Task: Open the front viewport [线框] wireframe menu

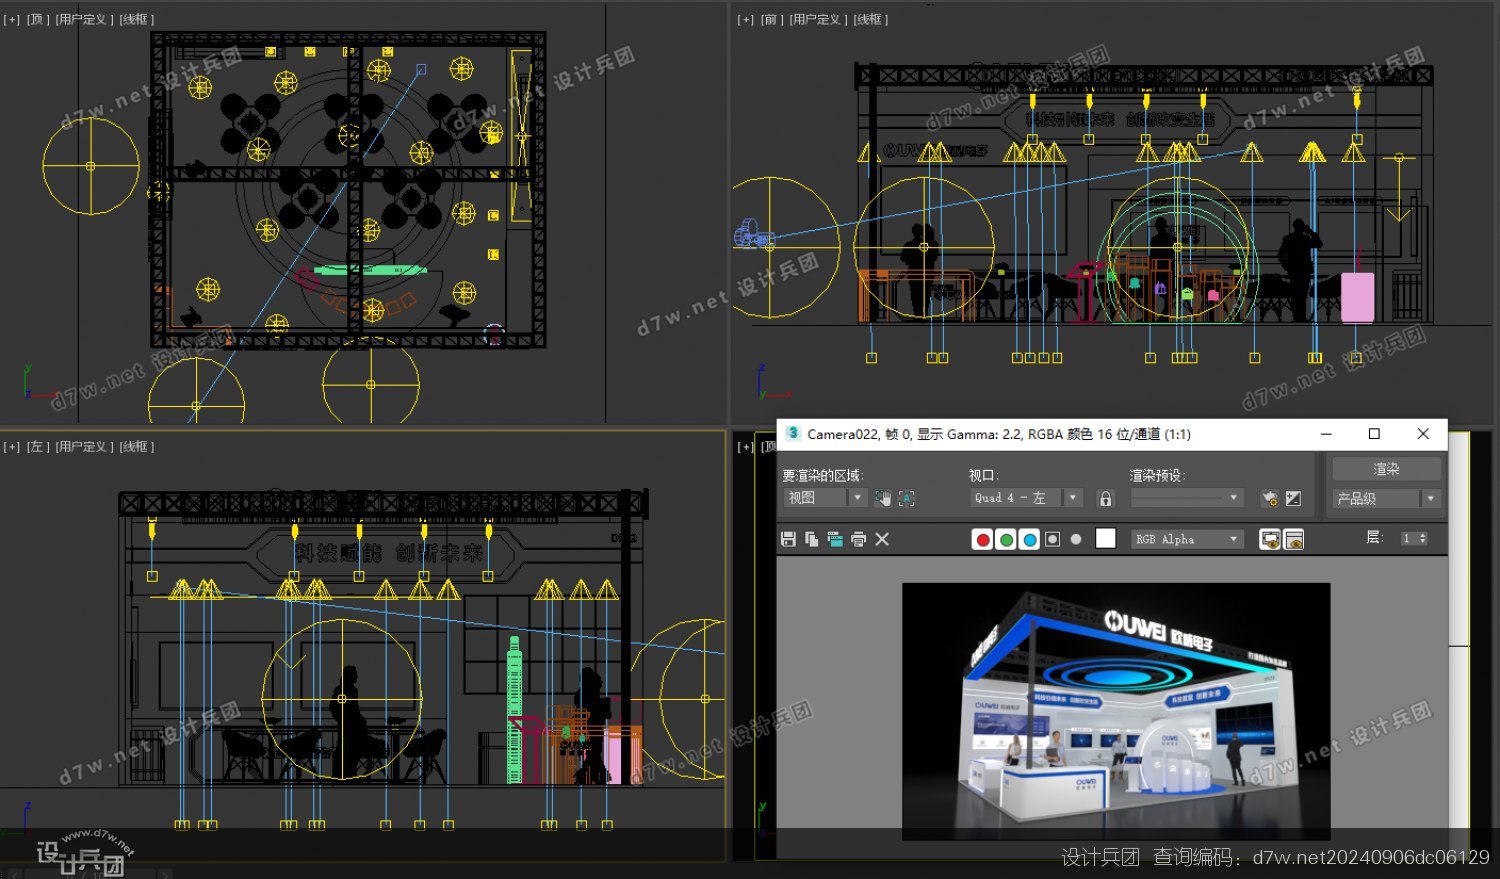Action: (x=871, y=19)
